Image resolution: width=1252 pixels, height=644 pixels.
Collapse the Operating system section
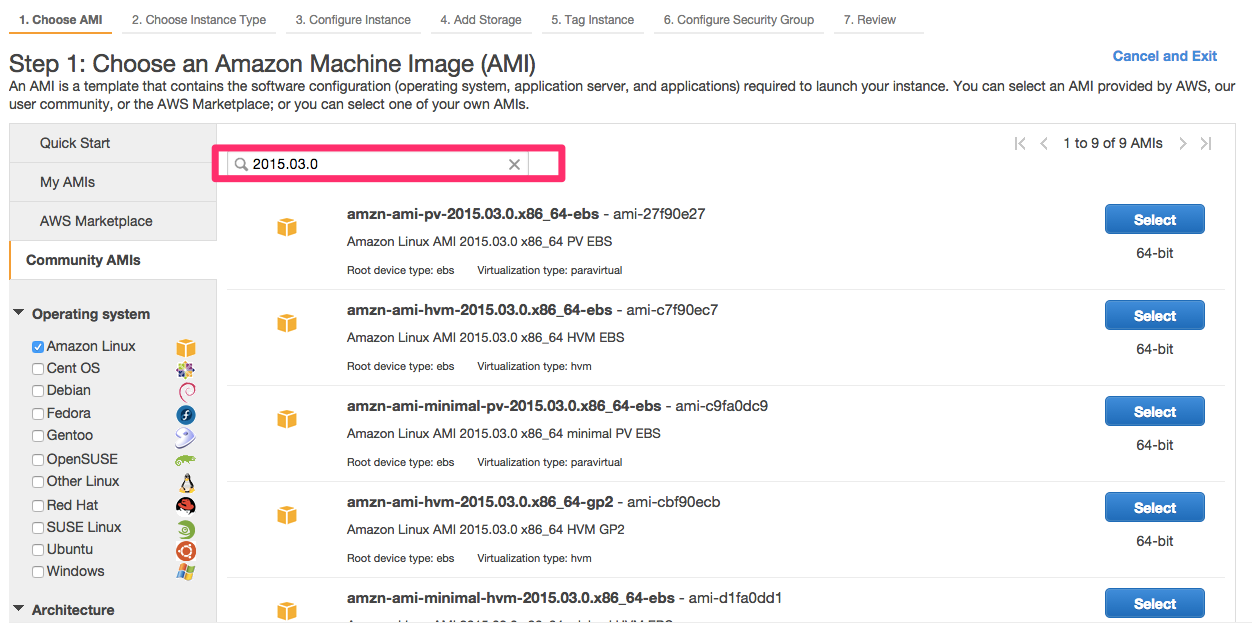pyautogui.click(x=17, y=313)
